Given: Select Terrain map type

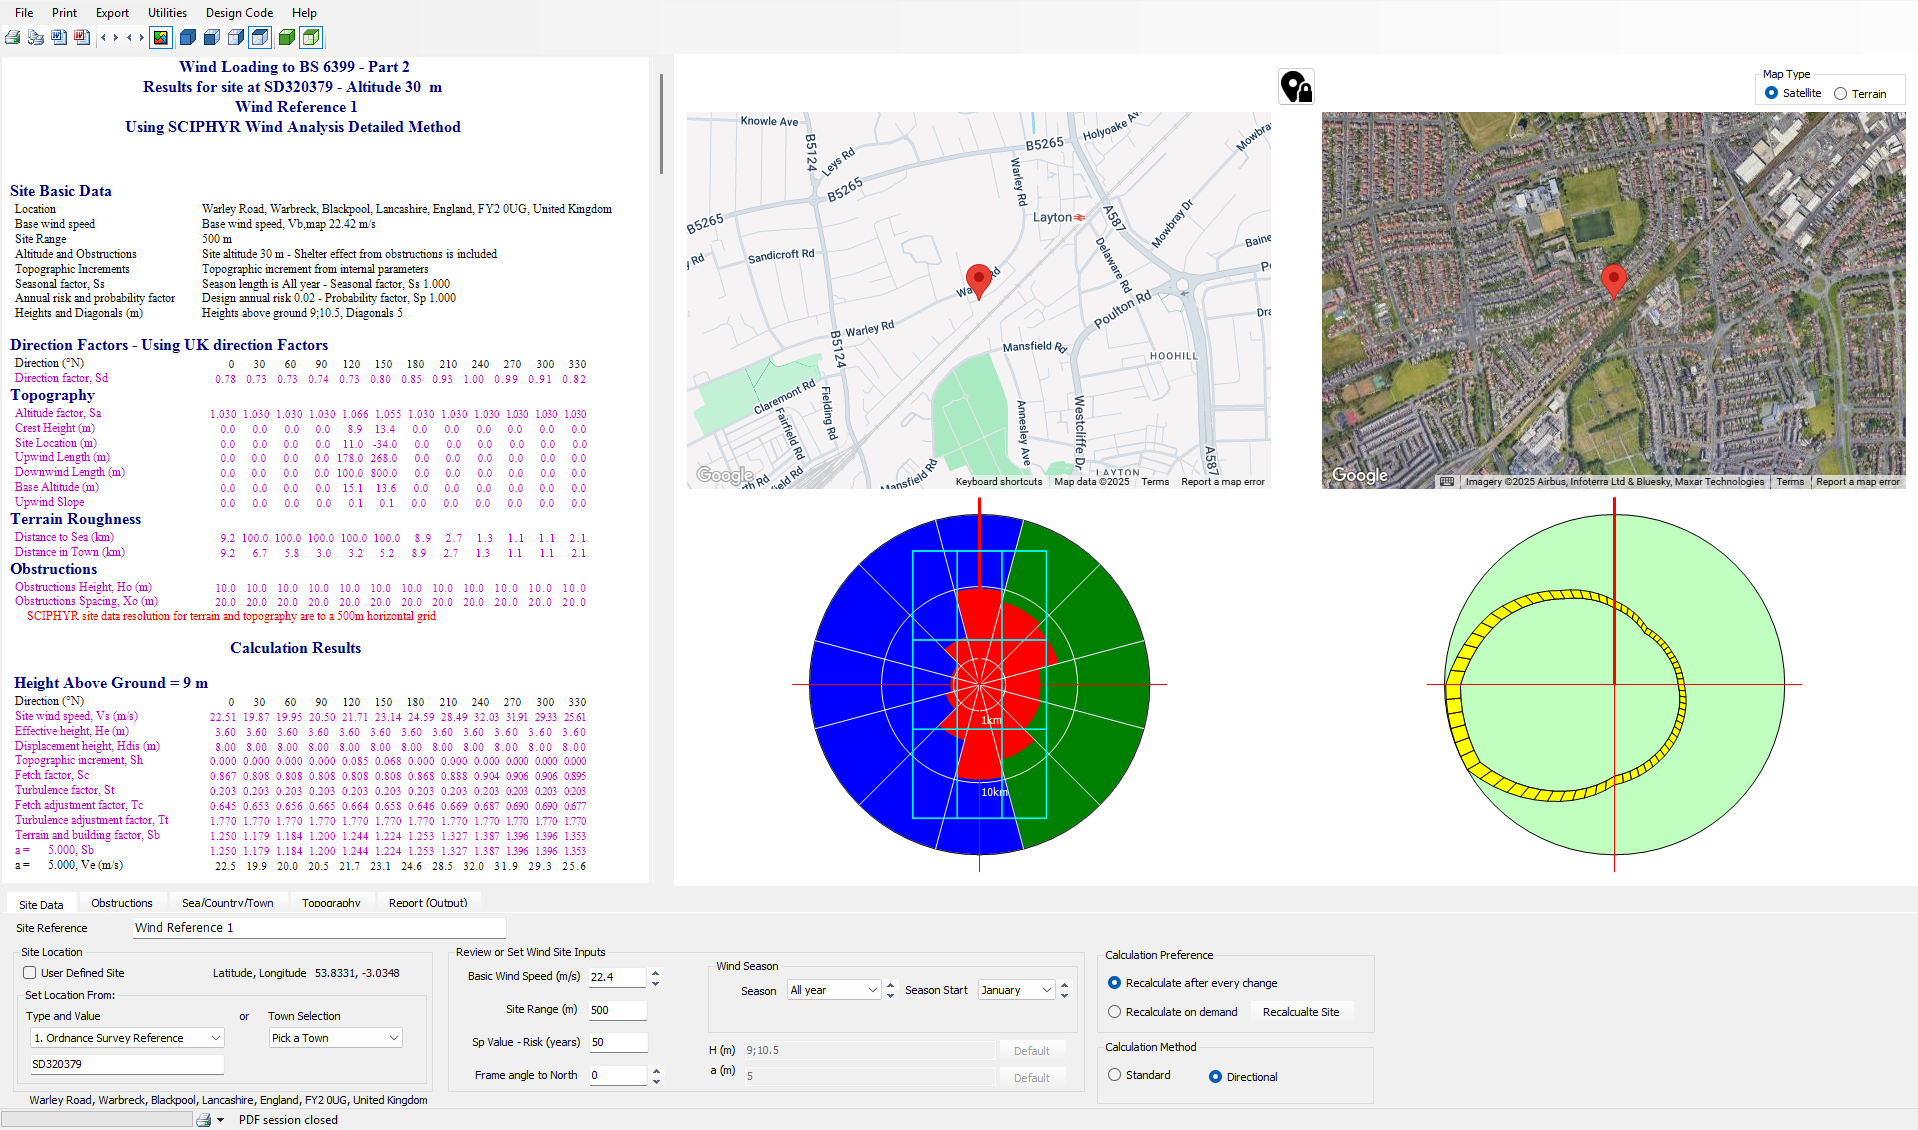Looking at the screenshot, I should [x=1840, y=94].
